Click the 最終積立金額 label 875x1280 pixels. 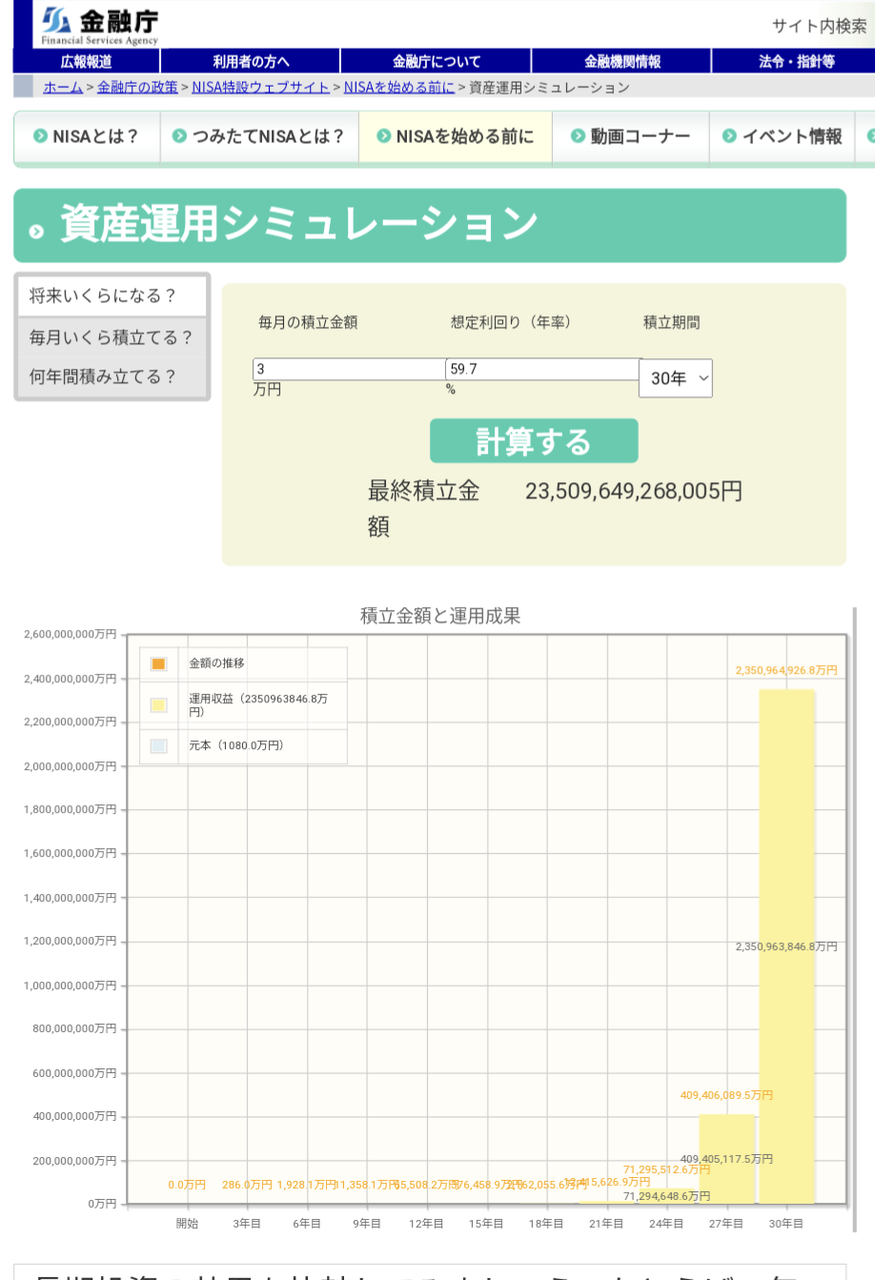[424, 508]
